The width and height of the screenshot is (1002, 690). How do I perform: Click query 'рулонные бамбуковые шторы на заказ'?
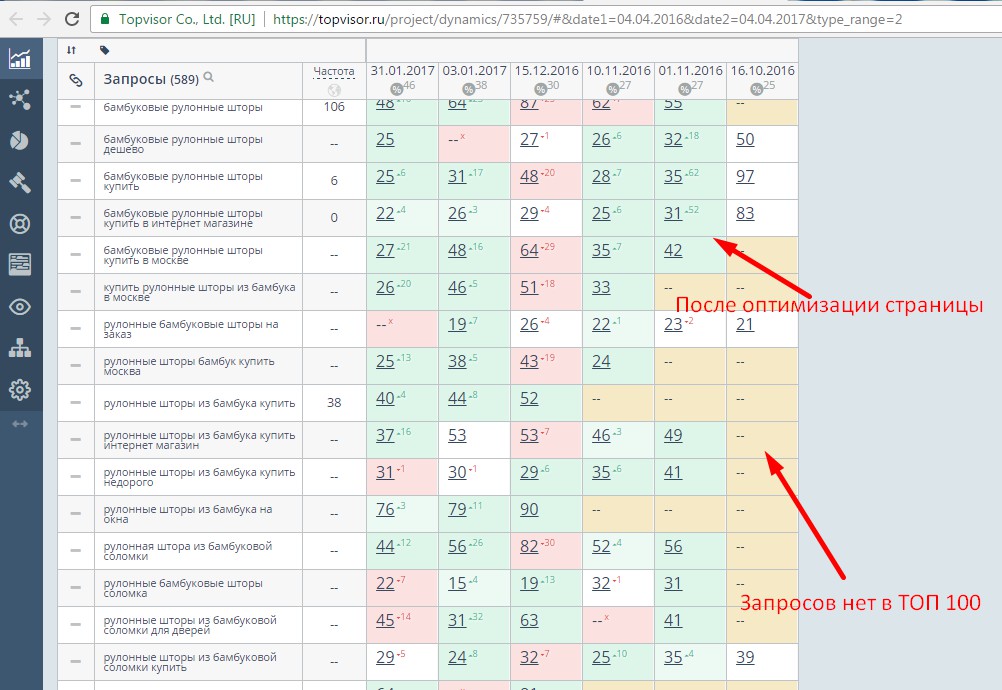click(x=191, y=329)
